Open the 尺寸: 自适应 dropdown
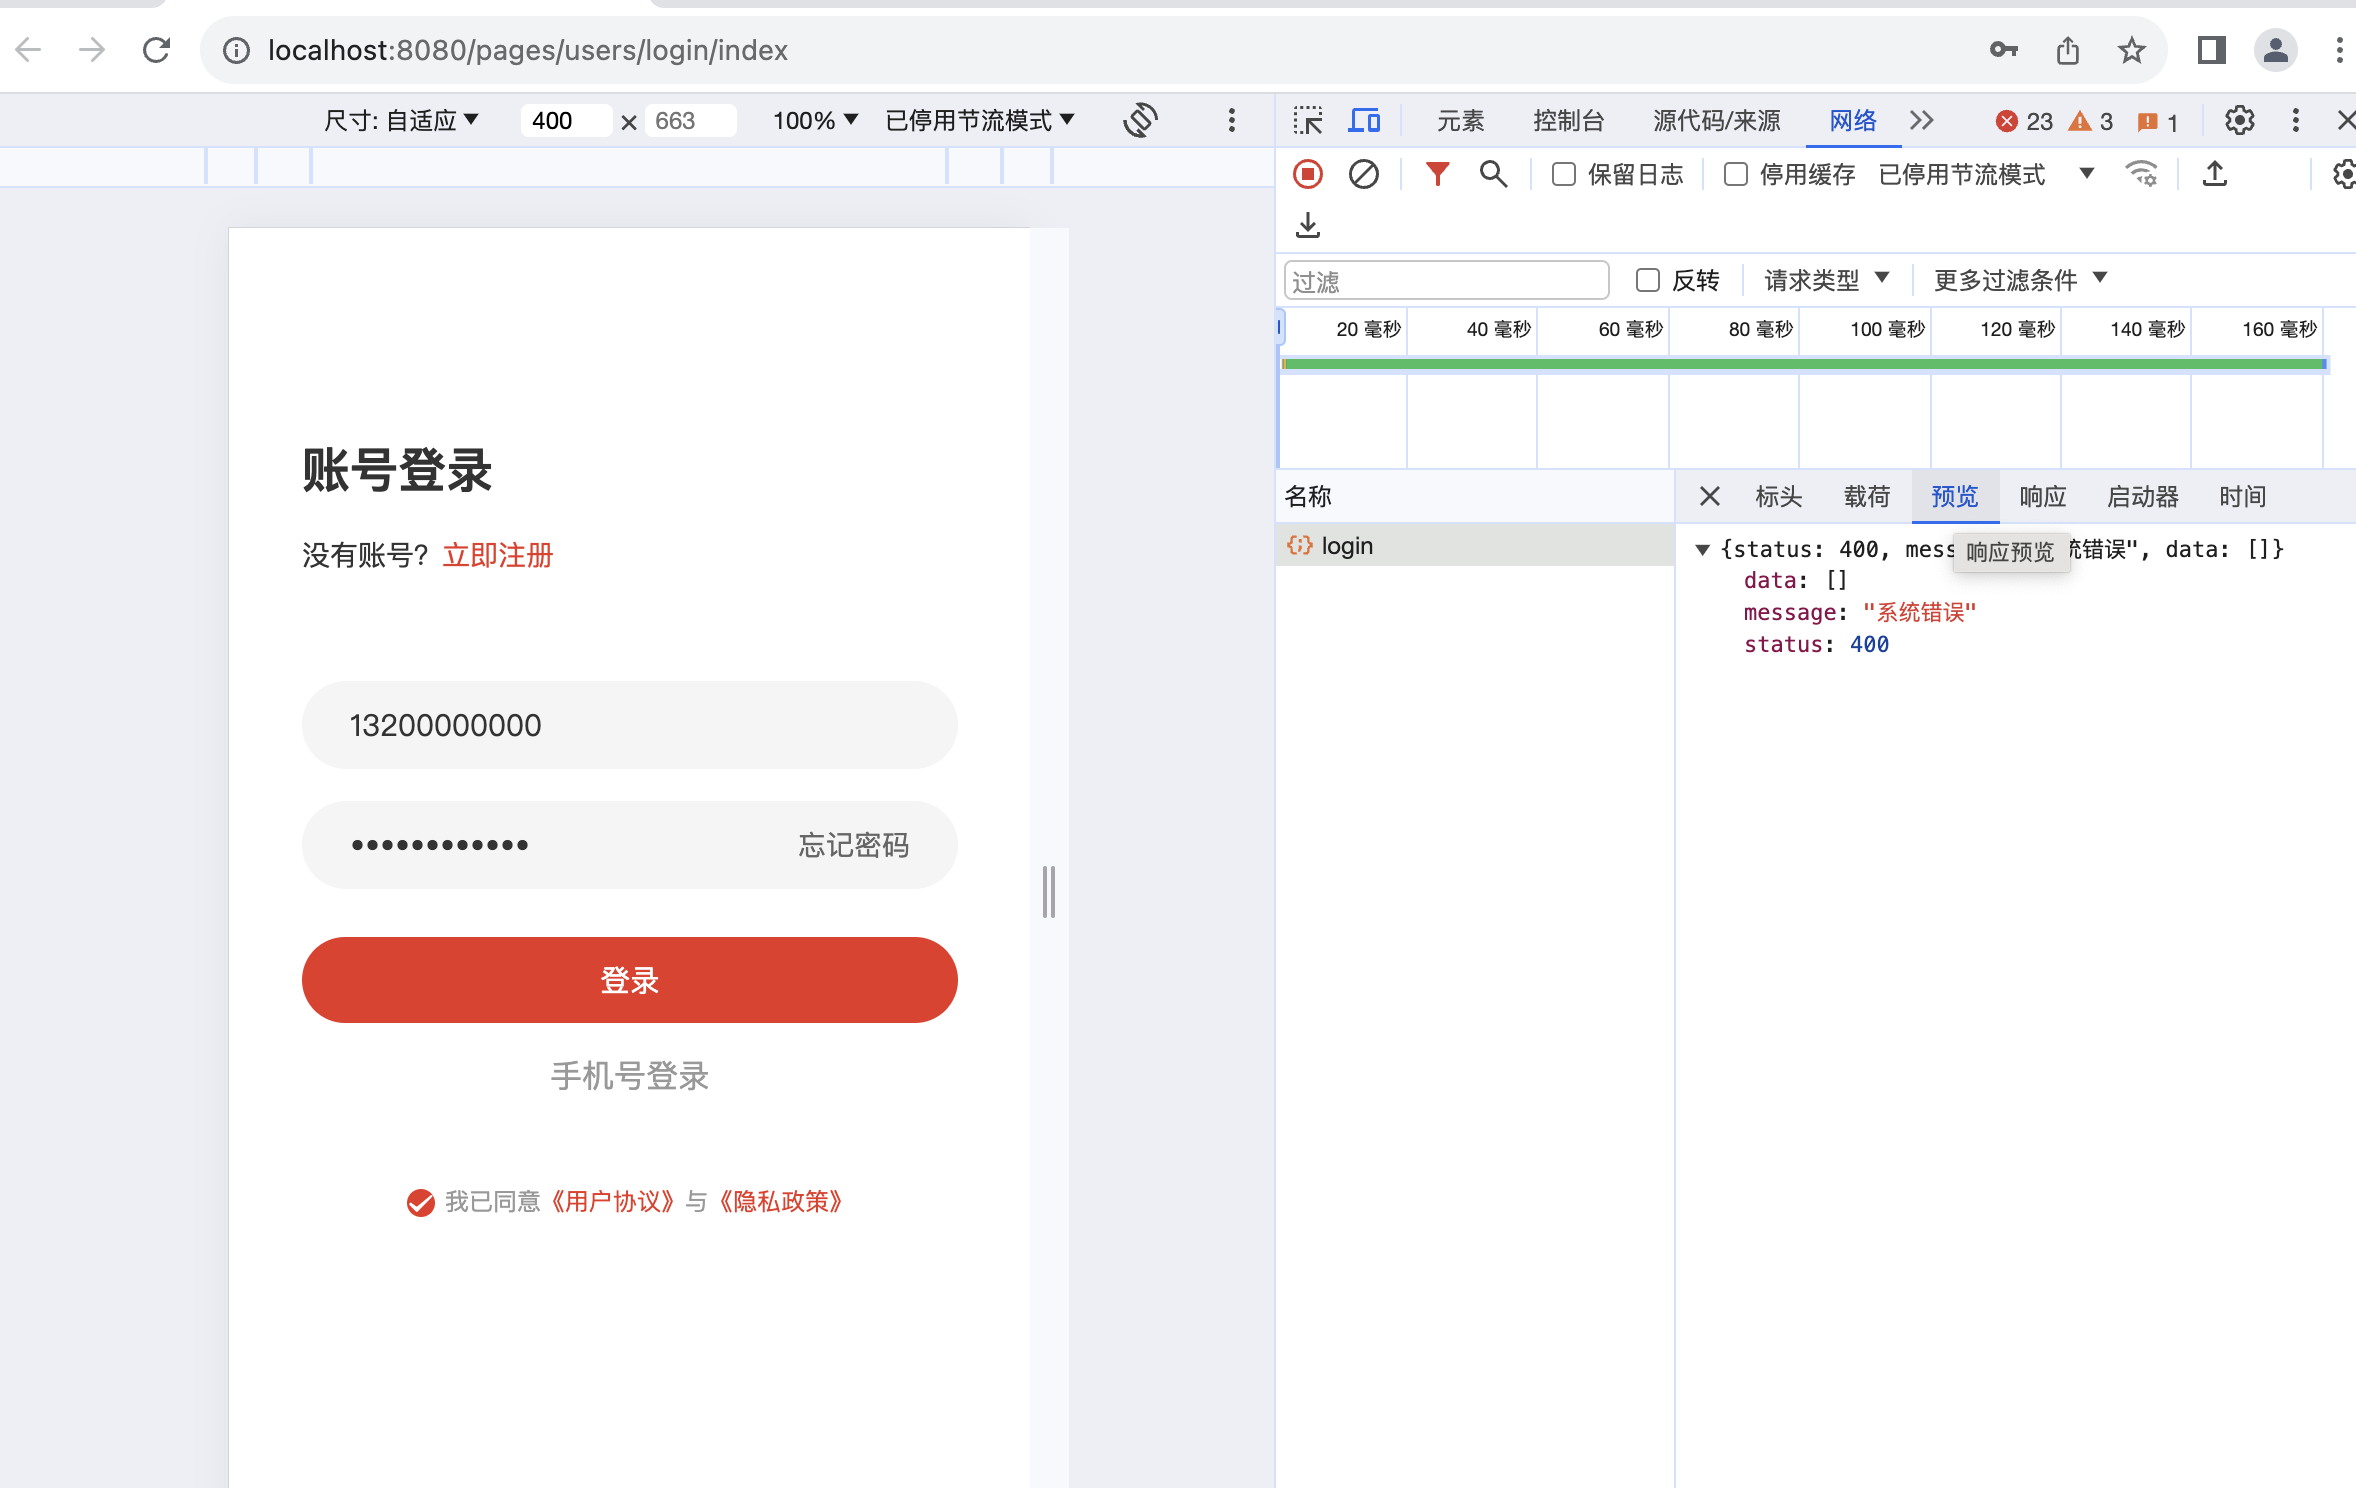This screenshot has height=1488, width=2356. [401, 121]
